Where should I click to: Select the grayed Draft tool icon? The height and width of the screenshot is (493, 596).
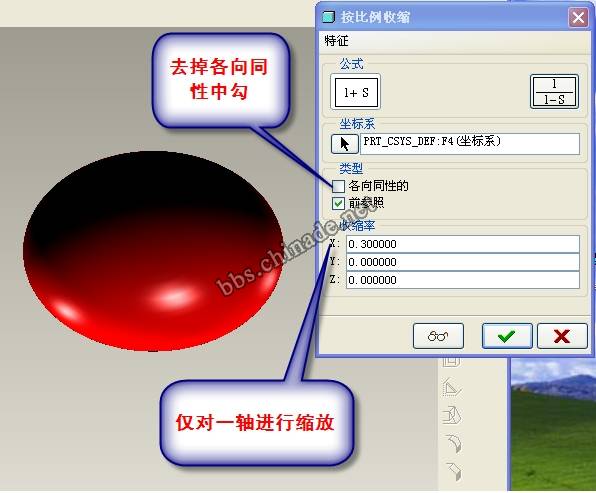tap(452, 415)
